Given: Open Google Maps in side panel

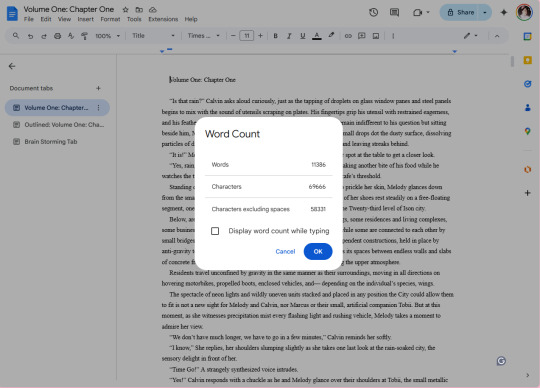Looking at the screenshot, I should pos(527,131).
